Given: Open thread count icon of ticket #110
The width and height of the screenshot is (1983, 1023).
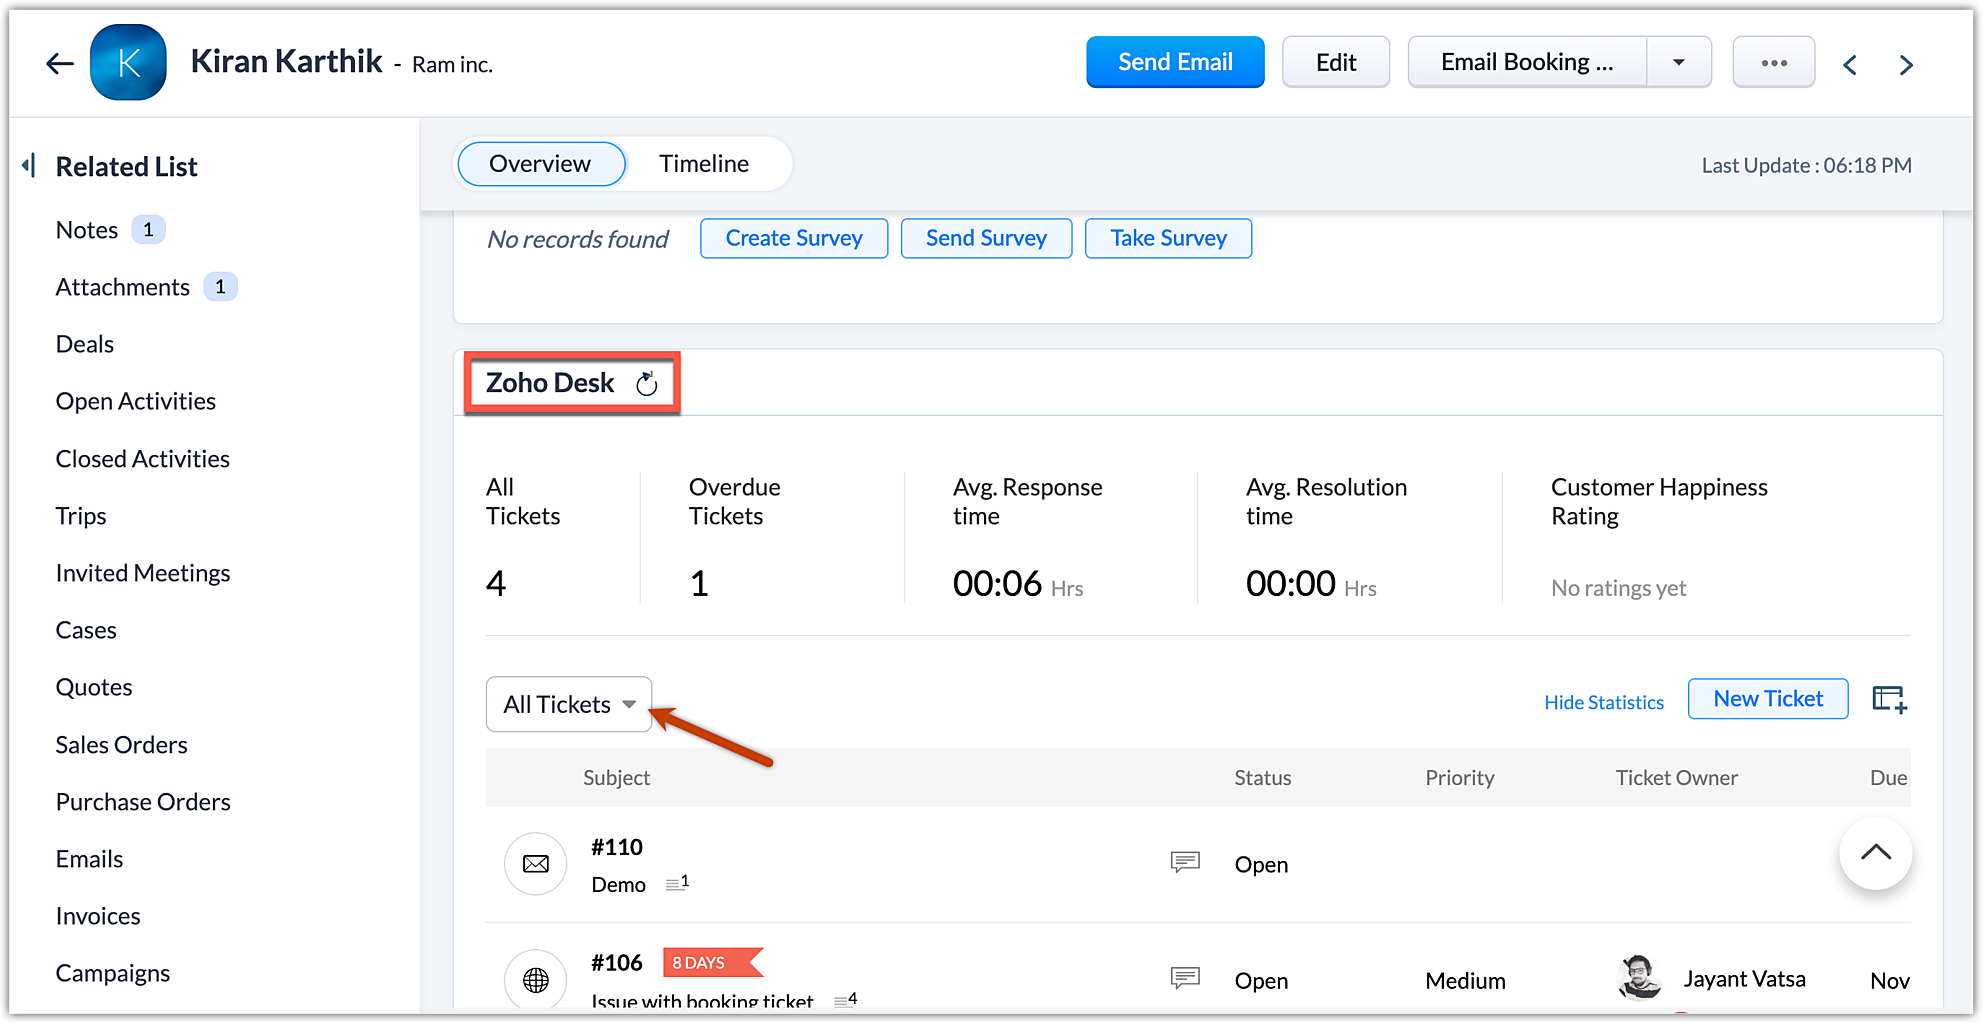Looking at the screenshot, I should coord(677,883).
